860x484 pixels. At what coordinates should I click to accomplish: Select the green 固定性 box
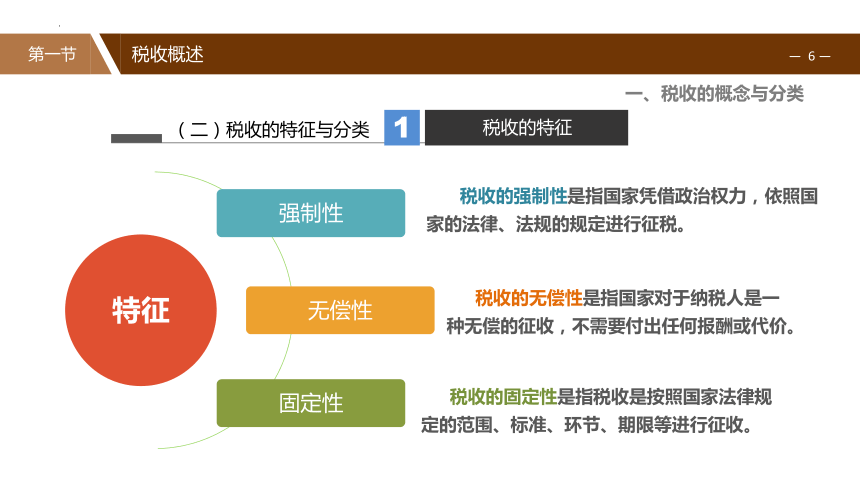coord(311,403)
